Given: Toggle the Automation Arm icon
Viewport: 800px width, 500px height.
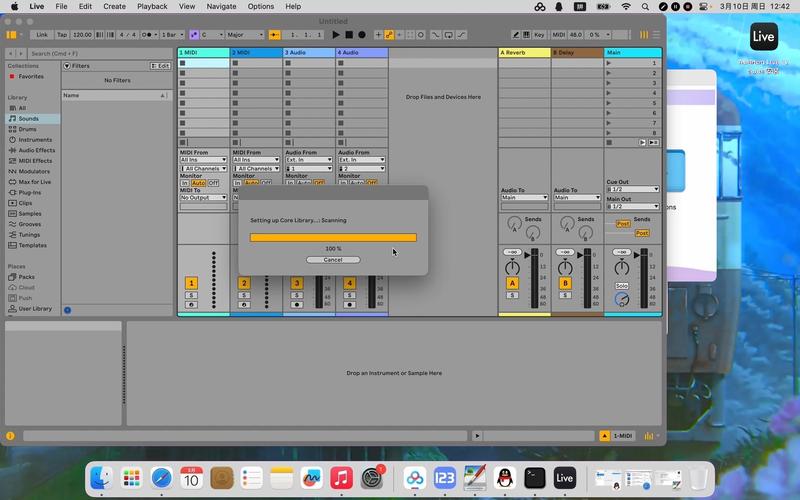Looking at the screenshot, I should (389, 35).
